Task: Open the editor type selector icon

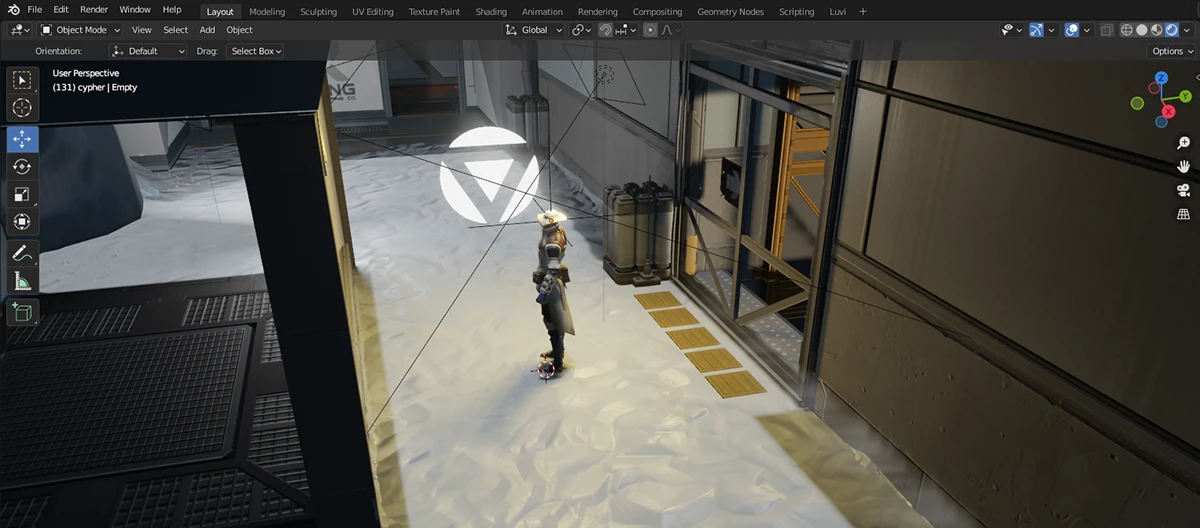Action: pyautogui.click(x=18, y=30)
